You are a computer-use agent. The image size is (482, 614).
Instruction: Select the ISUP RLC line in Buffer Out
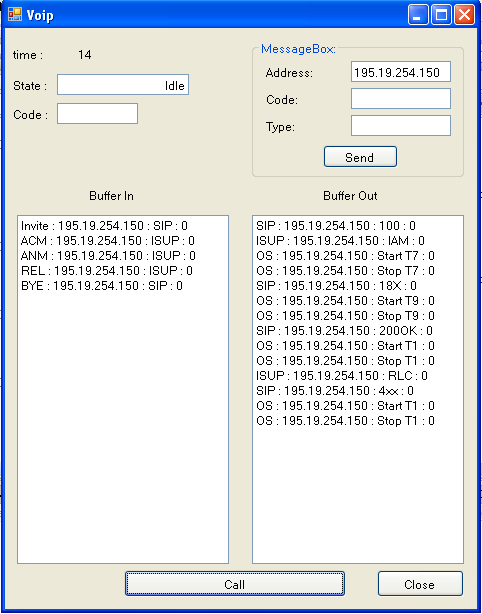pos(342,376)
